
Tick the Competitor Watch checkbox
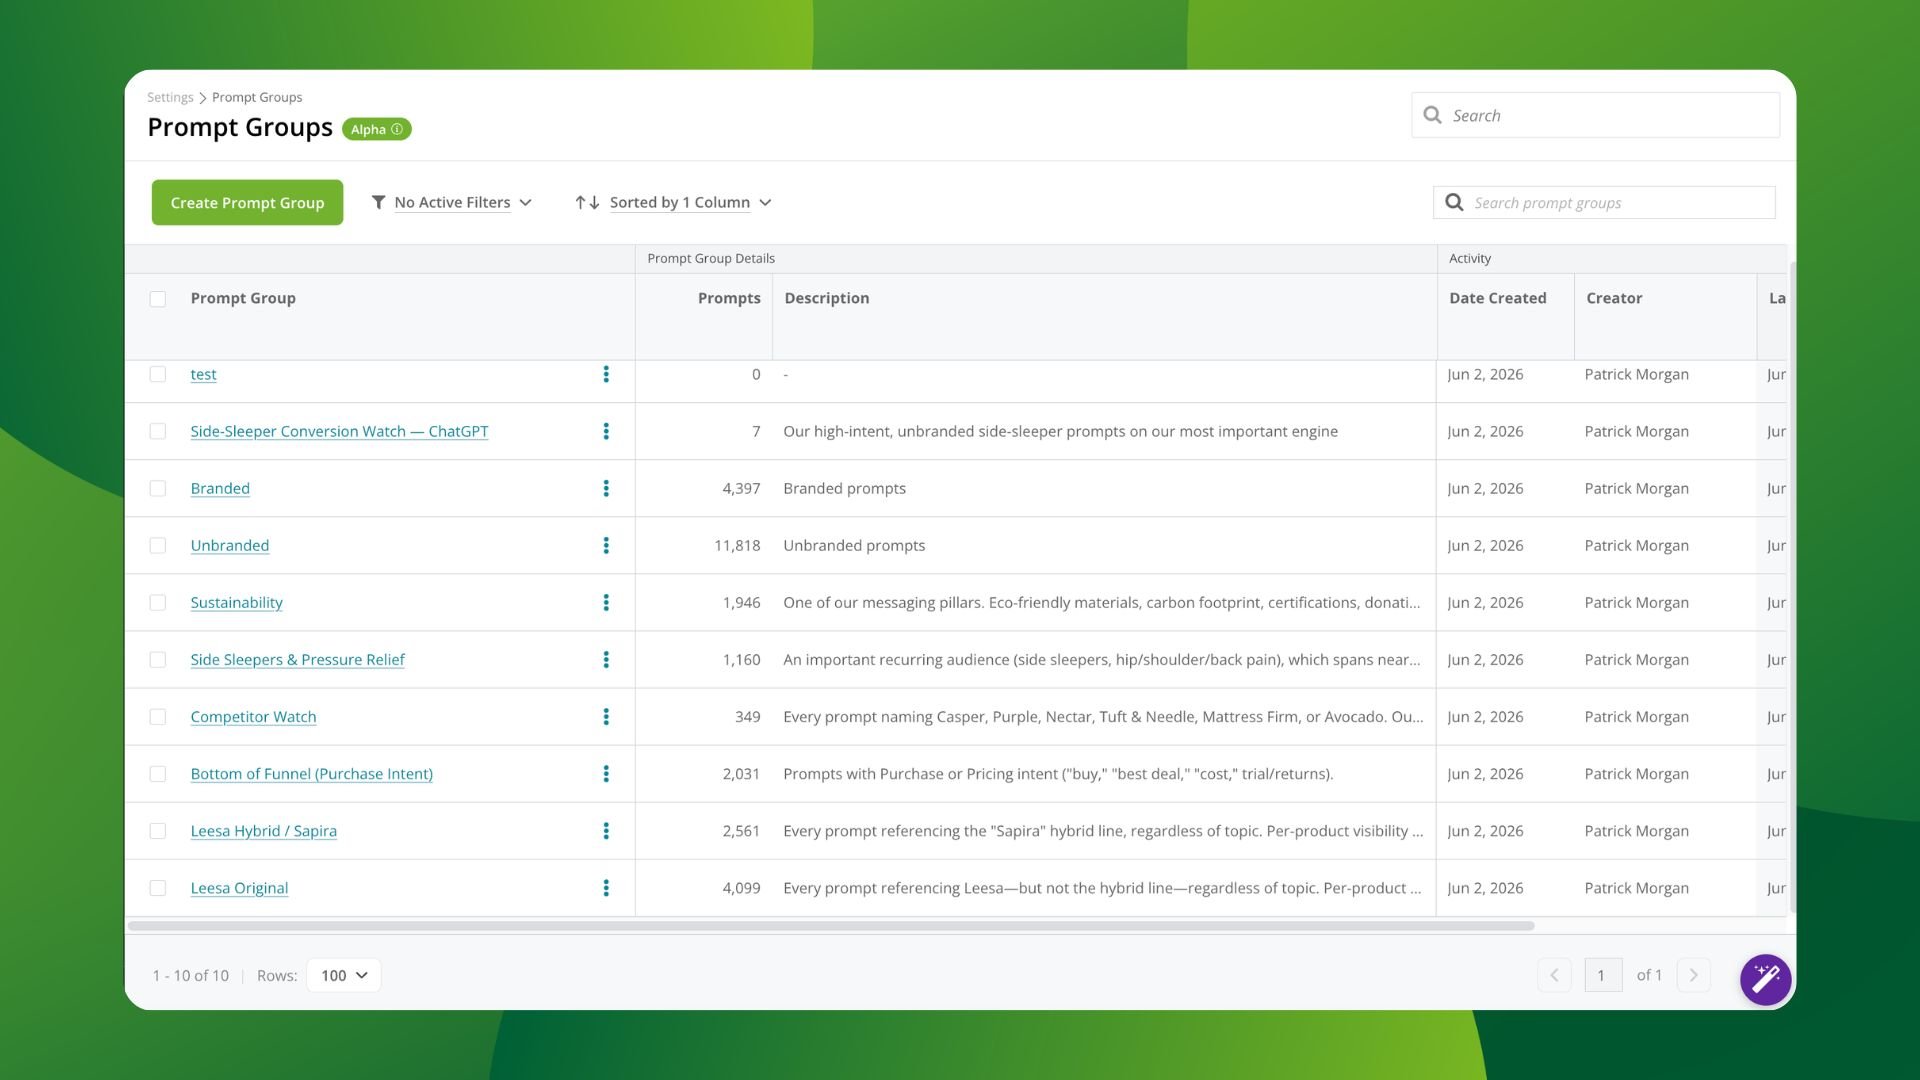tap(158, 716)
